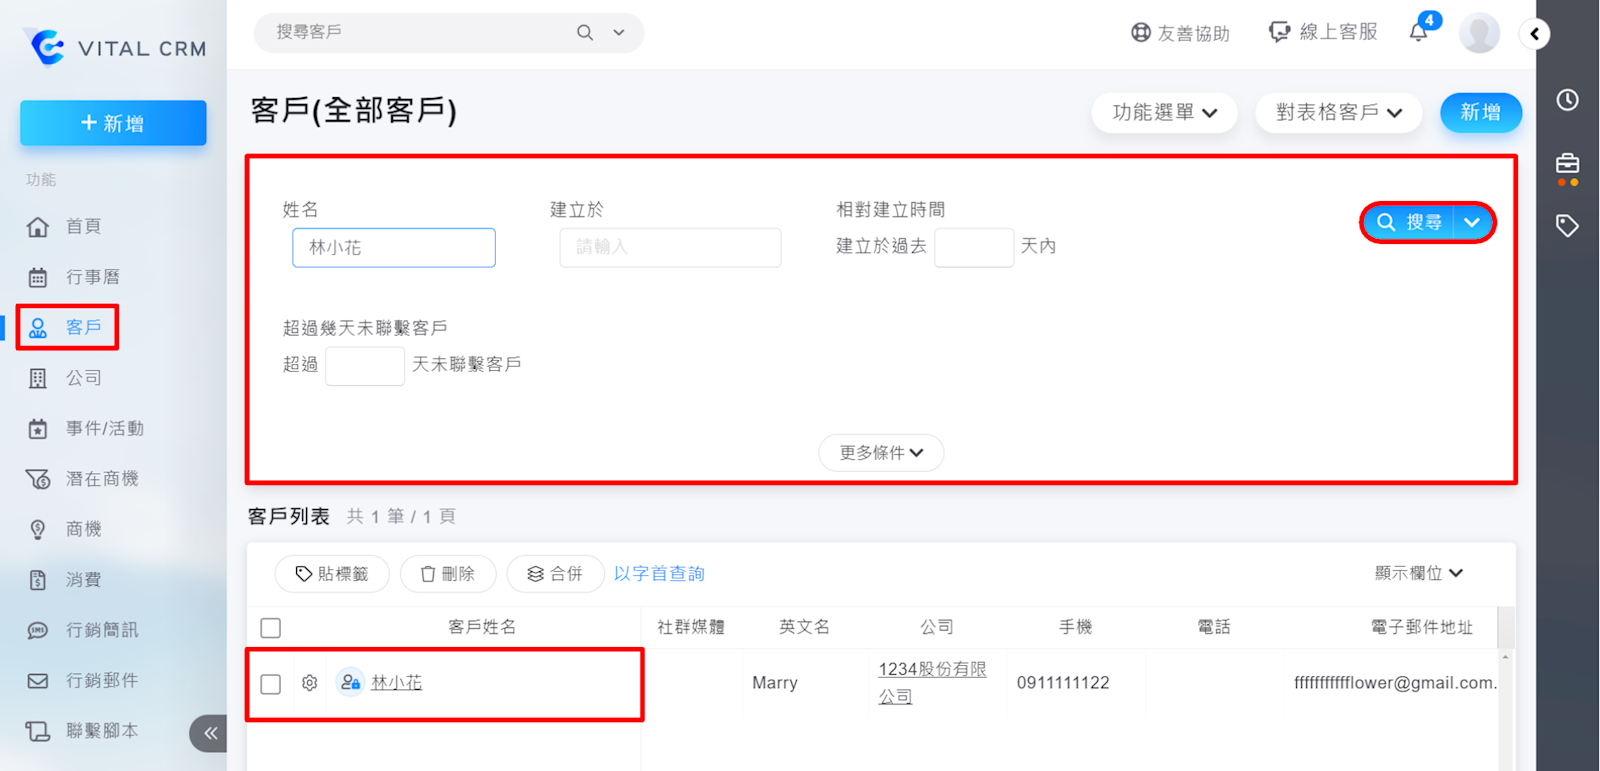This screenshot has height=771, width=1600.
Task: Click the briefcase icon in right sidebar
Action: point(1567,164)
